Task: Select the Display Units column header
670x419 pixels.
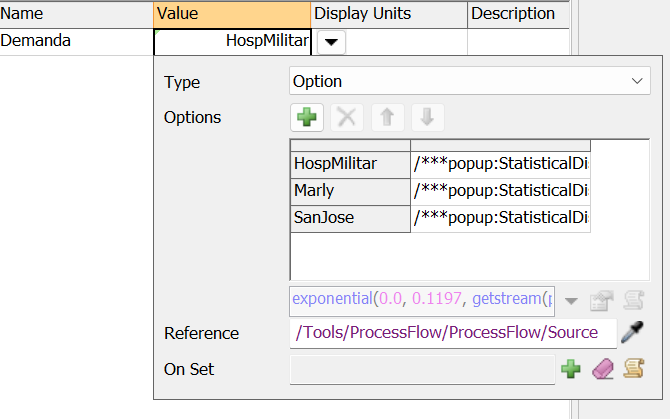Action: [x=389, y=14]
